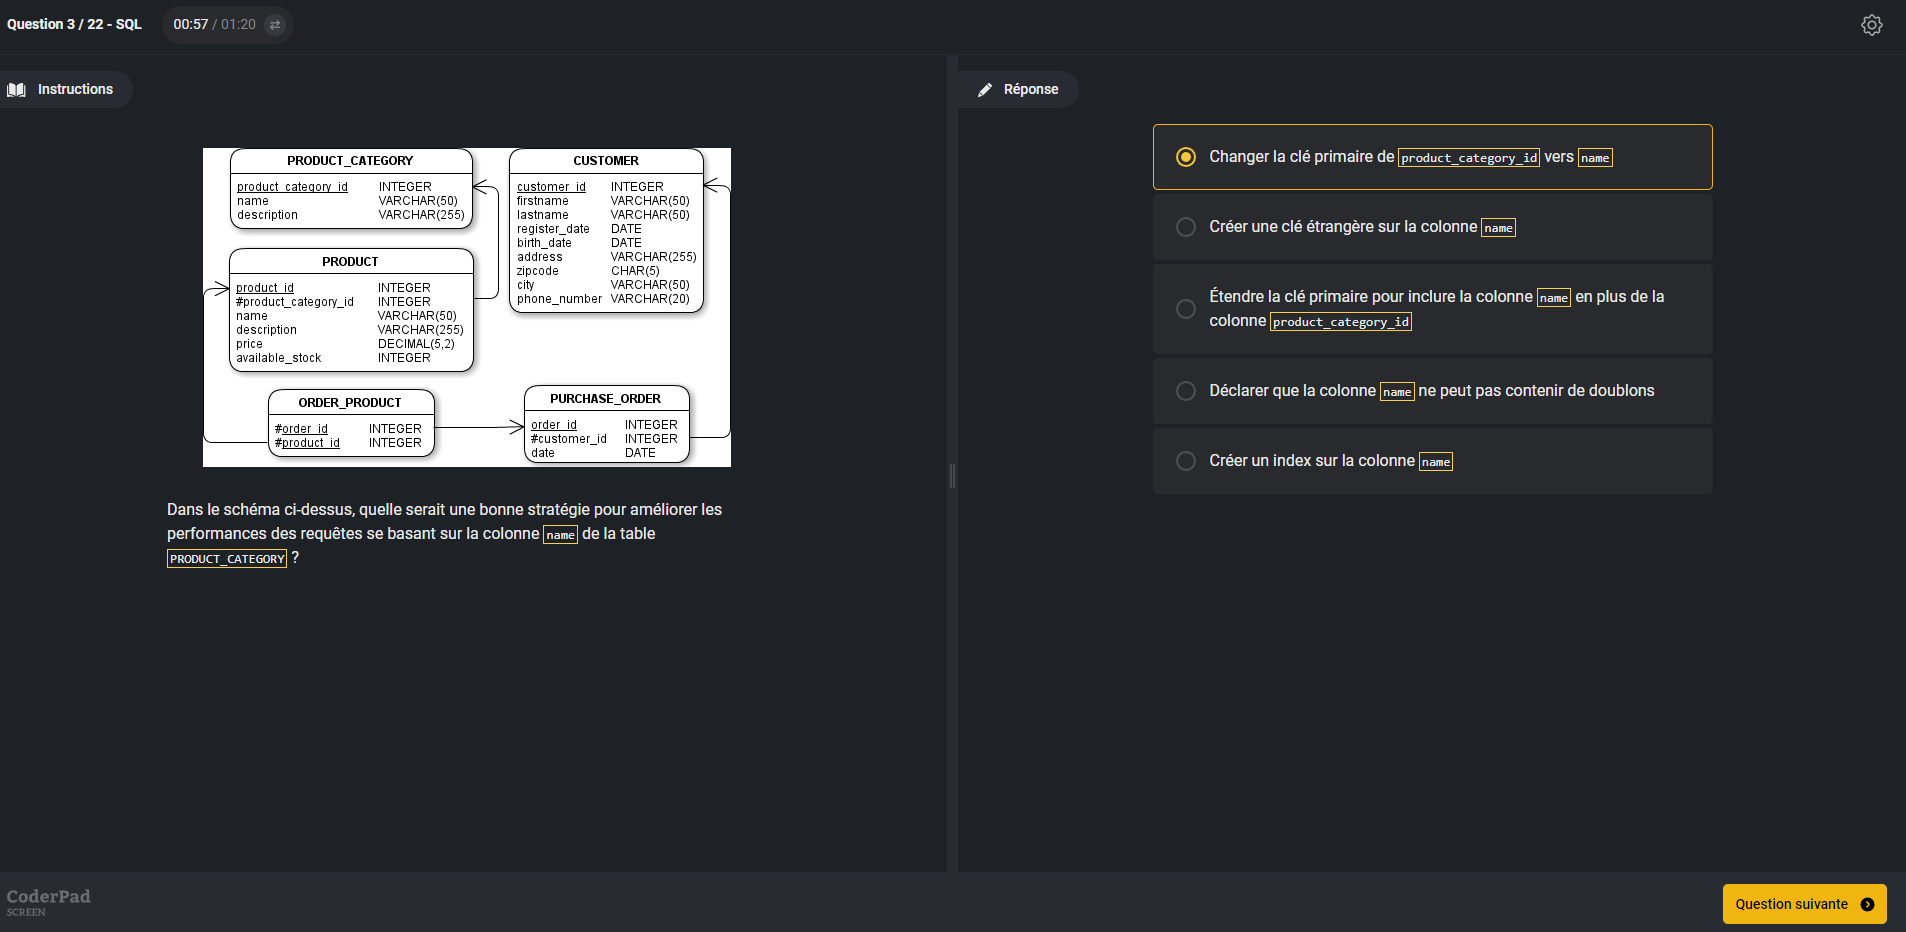The height and width of the screenshot is (932, 1906).
Task: Select radio for changing the primary key
Action: pos(1186,157)
